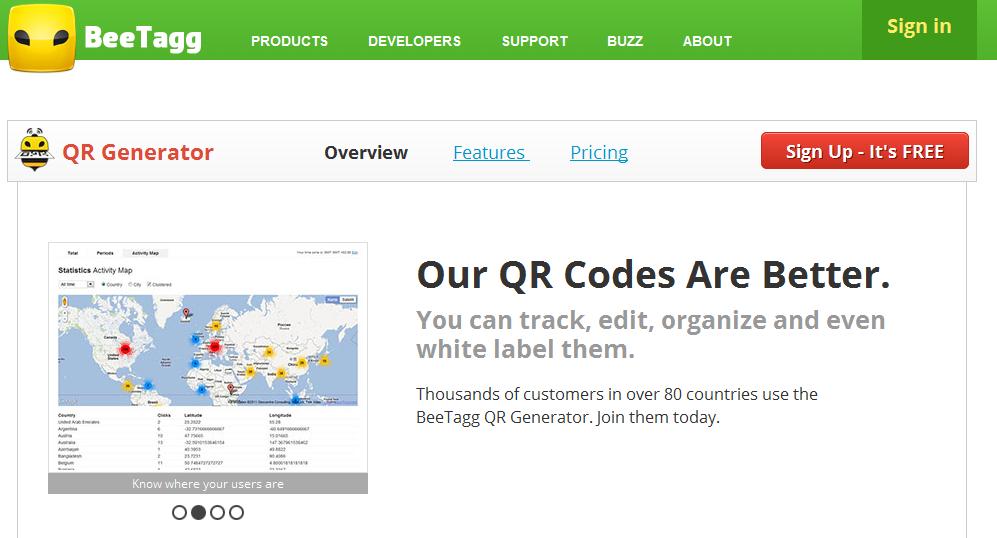Jump to the fourth carousel slide dot
The image size is (997, 538).
click(x=237, y=513)
